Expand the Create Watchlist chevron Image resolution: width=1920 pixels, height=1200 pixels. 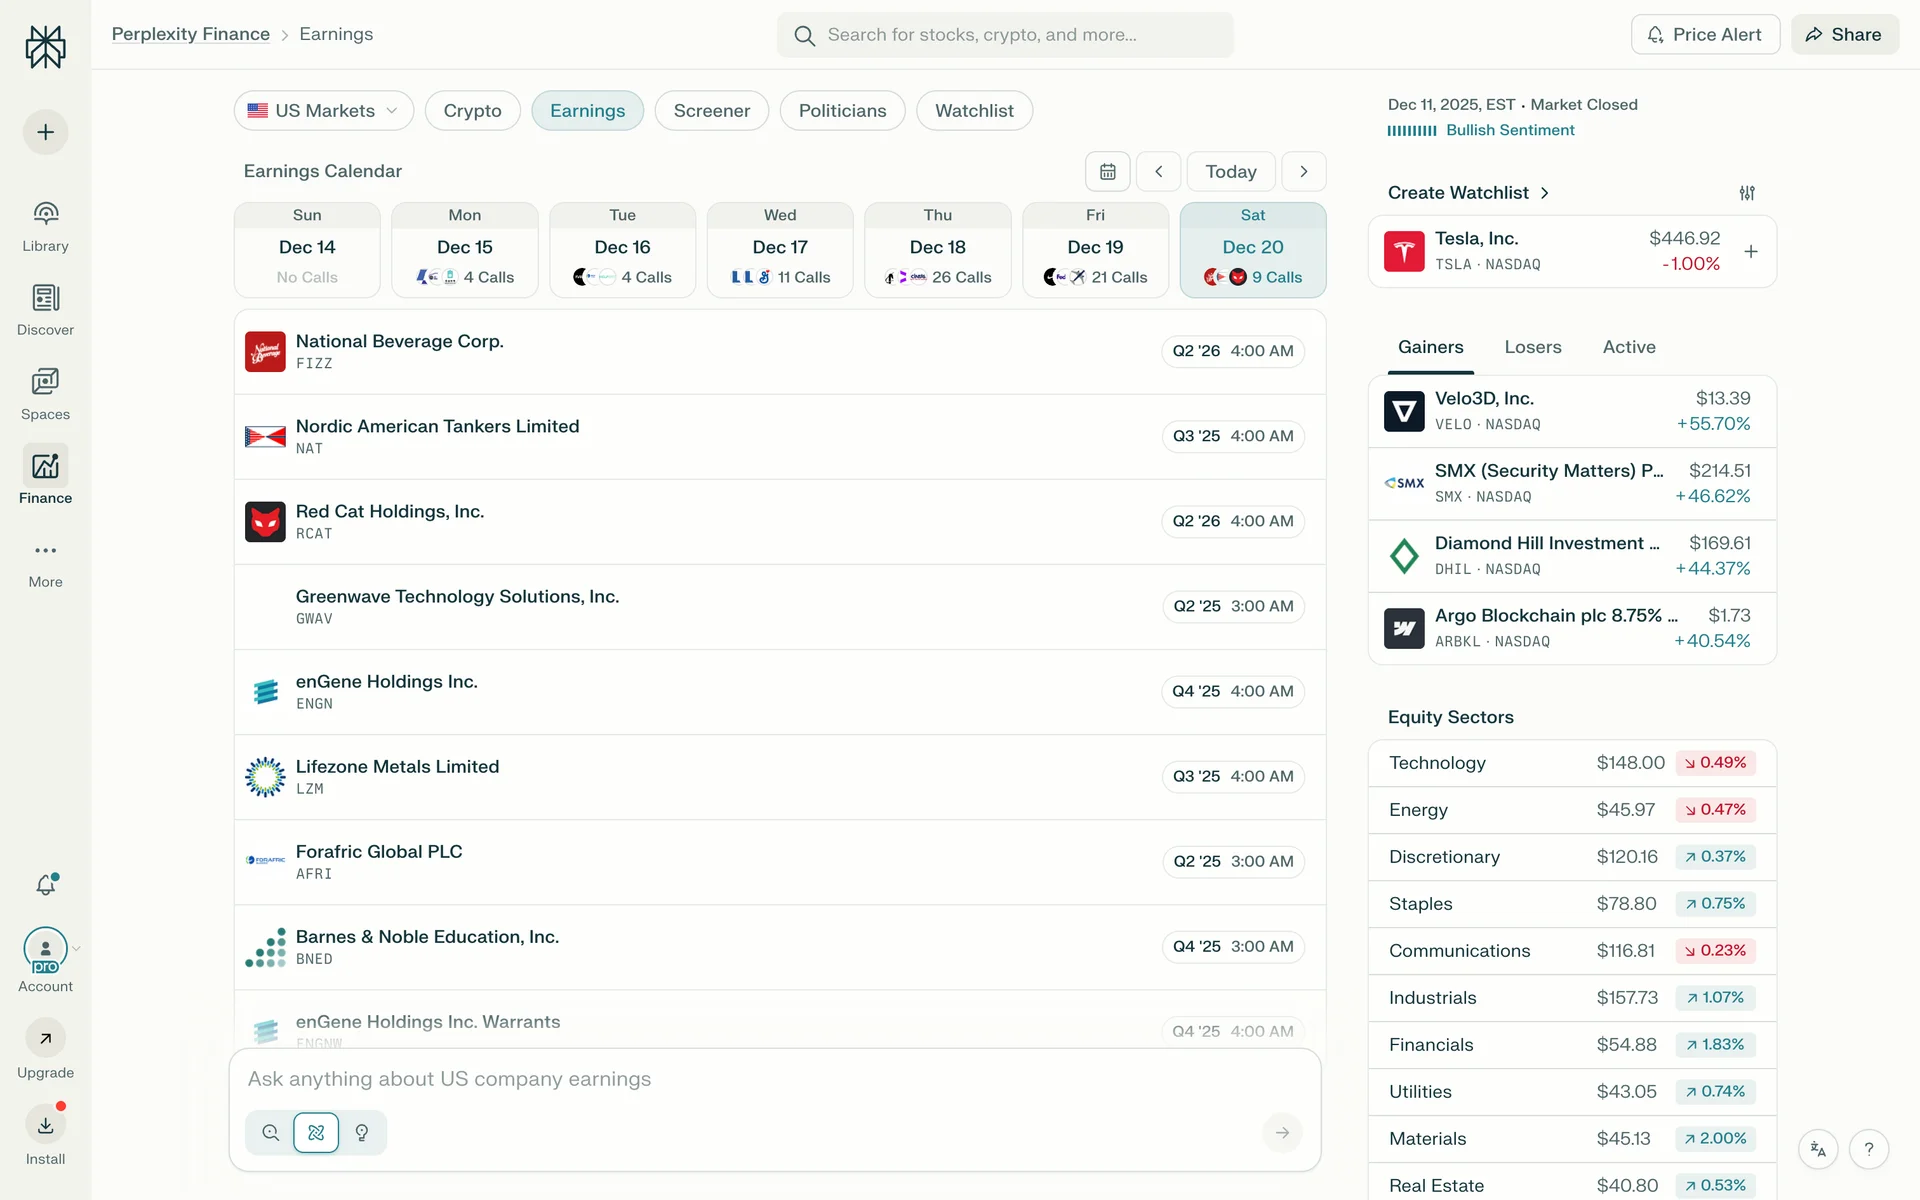[x=1545, y=193]
